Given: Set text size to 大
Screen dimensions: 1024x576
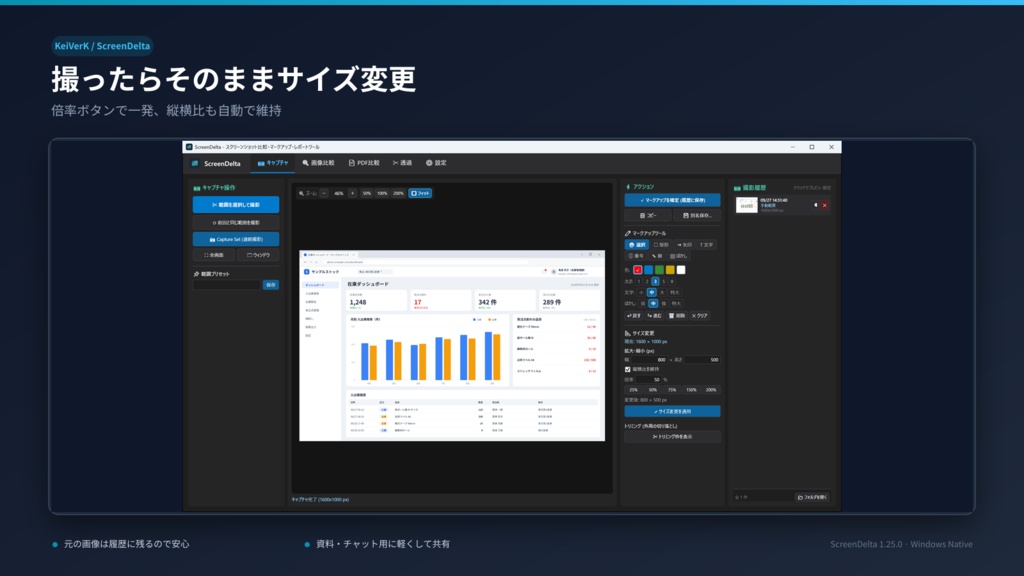Looking at the screenshot, I should [662, 293].
